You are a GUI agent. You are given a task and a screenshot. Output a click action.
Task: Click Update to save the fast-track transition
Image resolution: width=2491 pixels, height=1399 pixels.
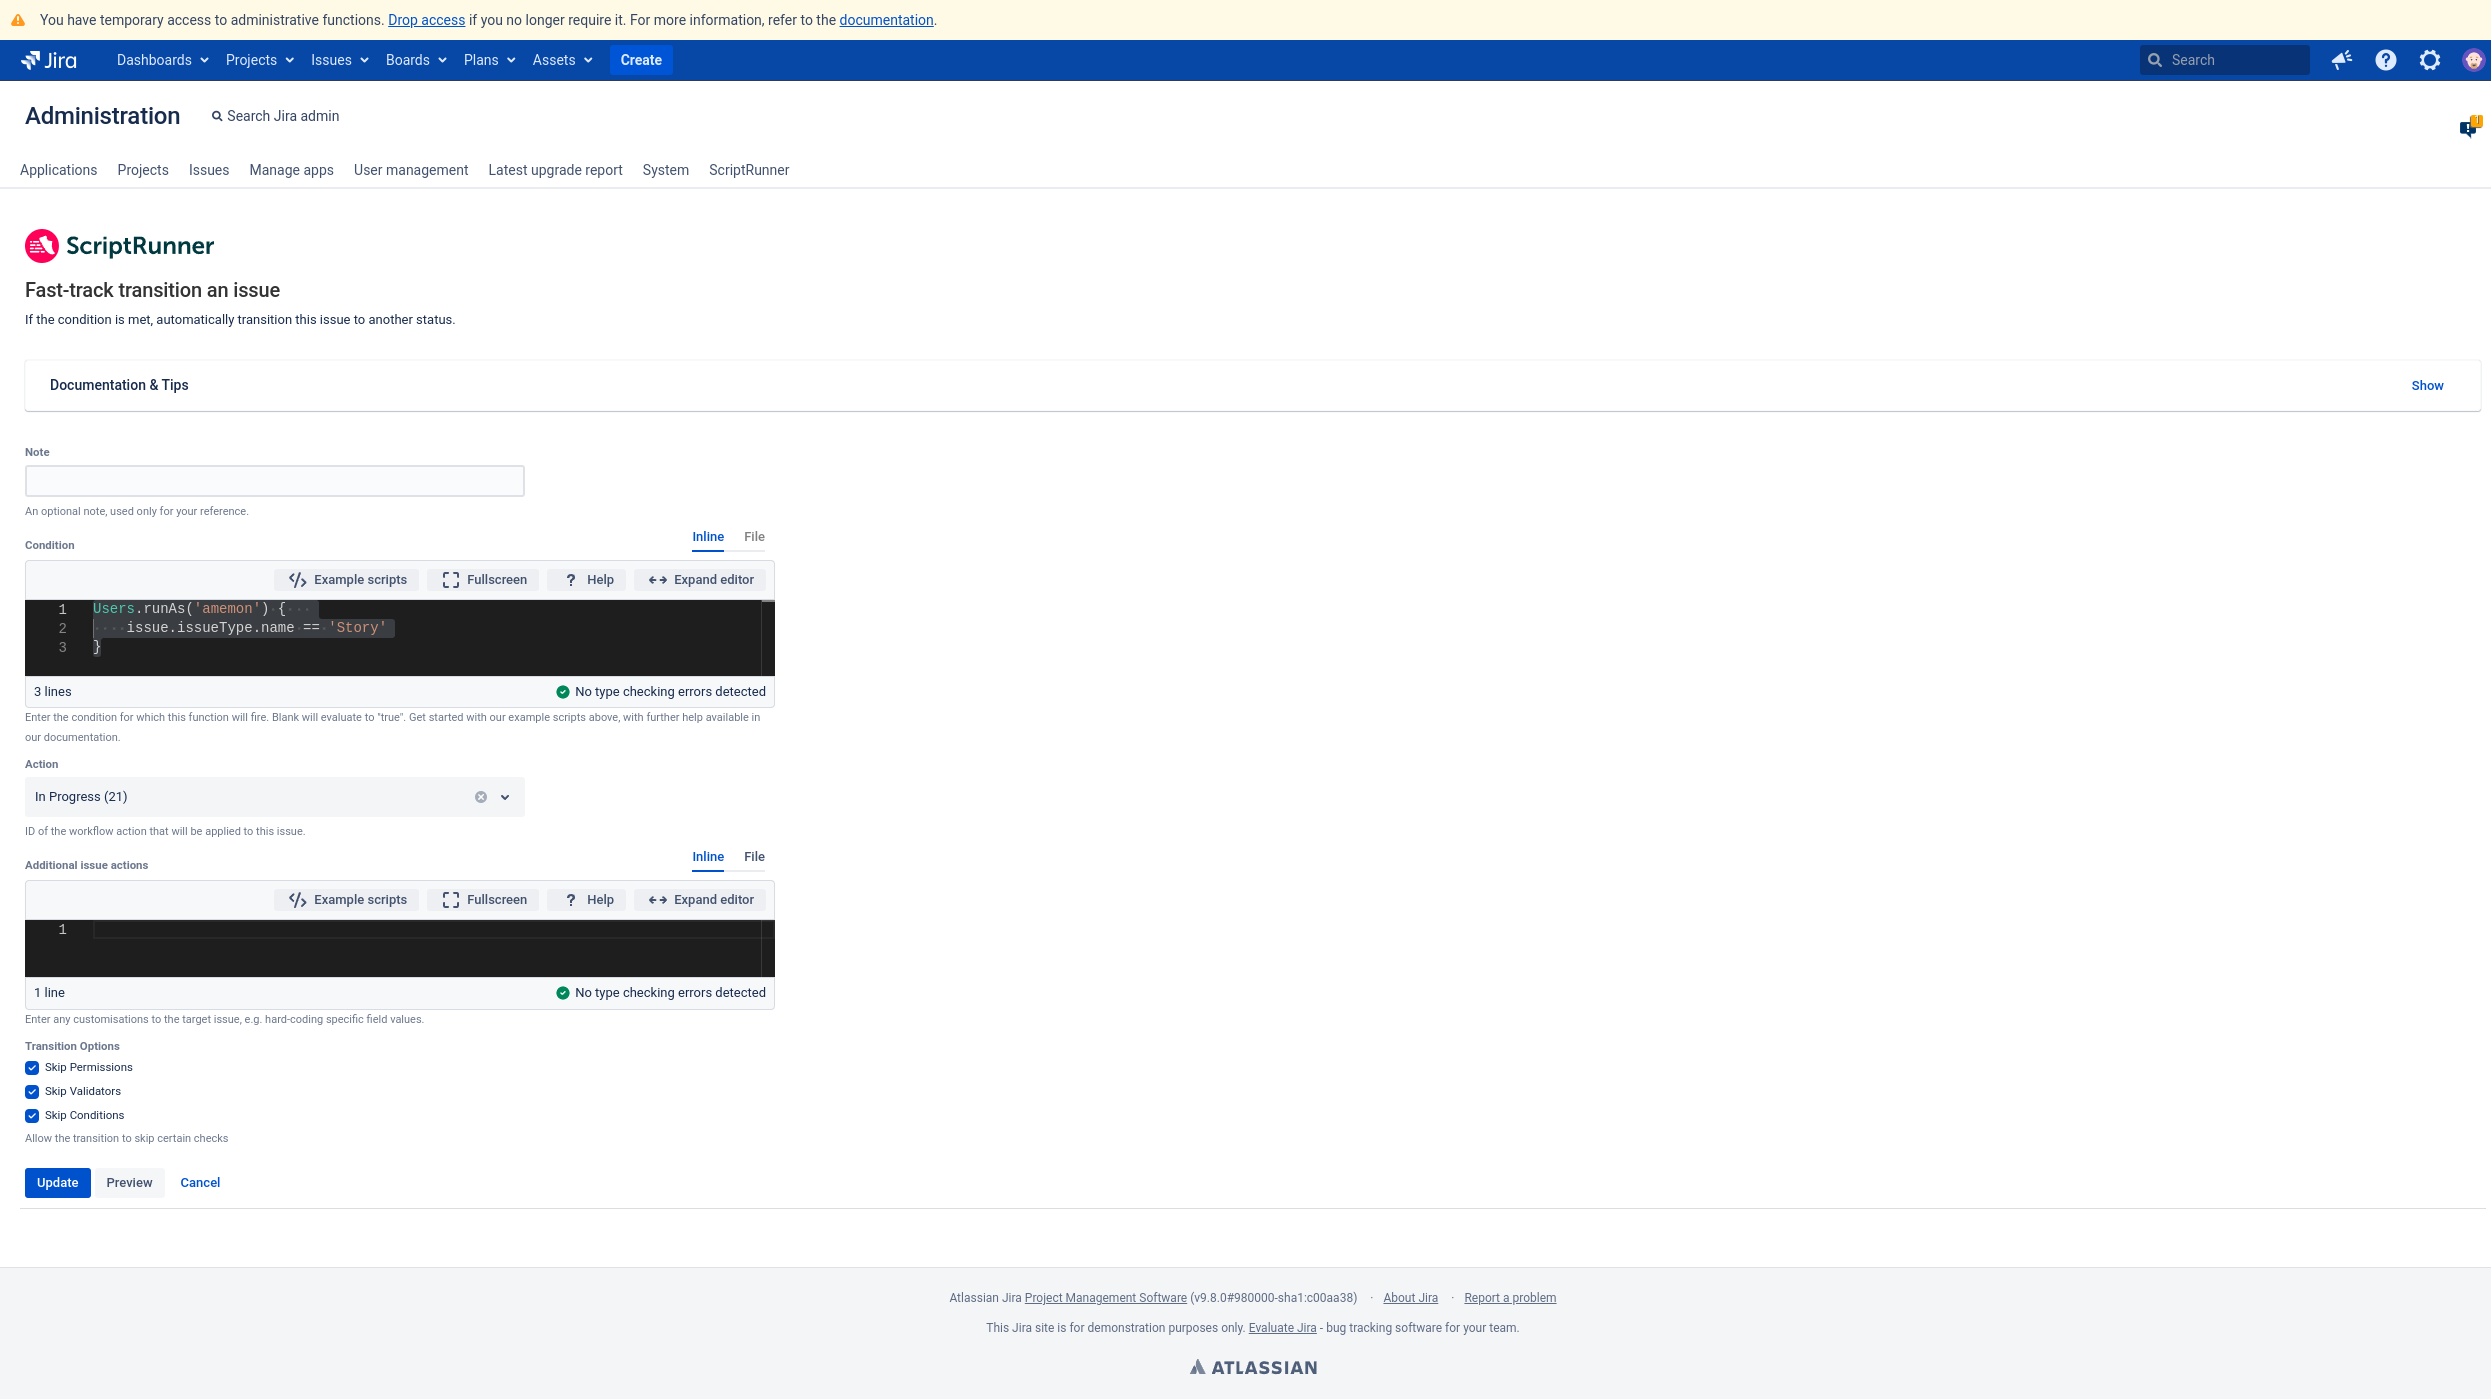click(x=57, y=1182)
